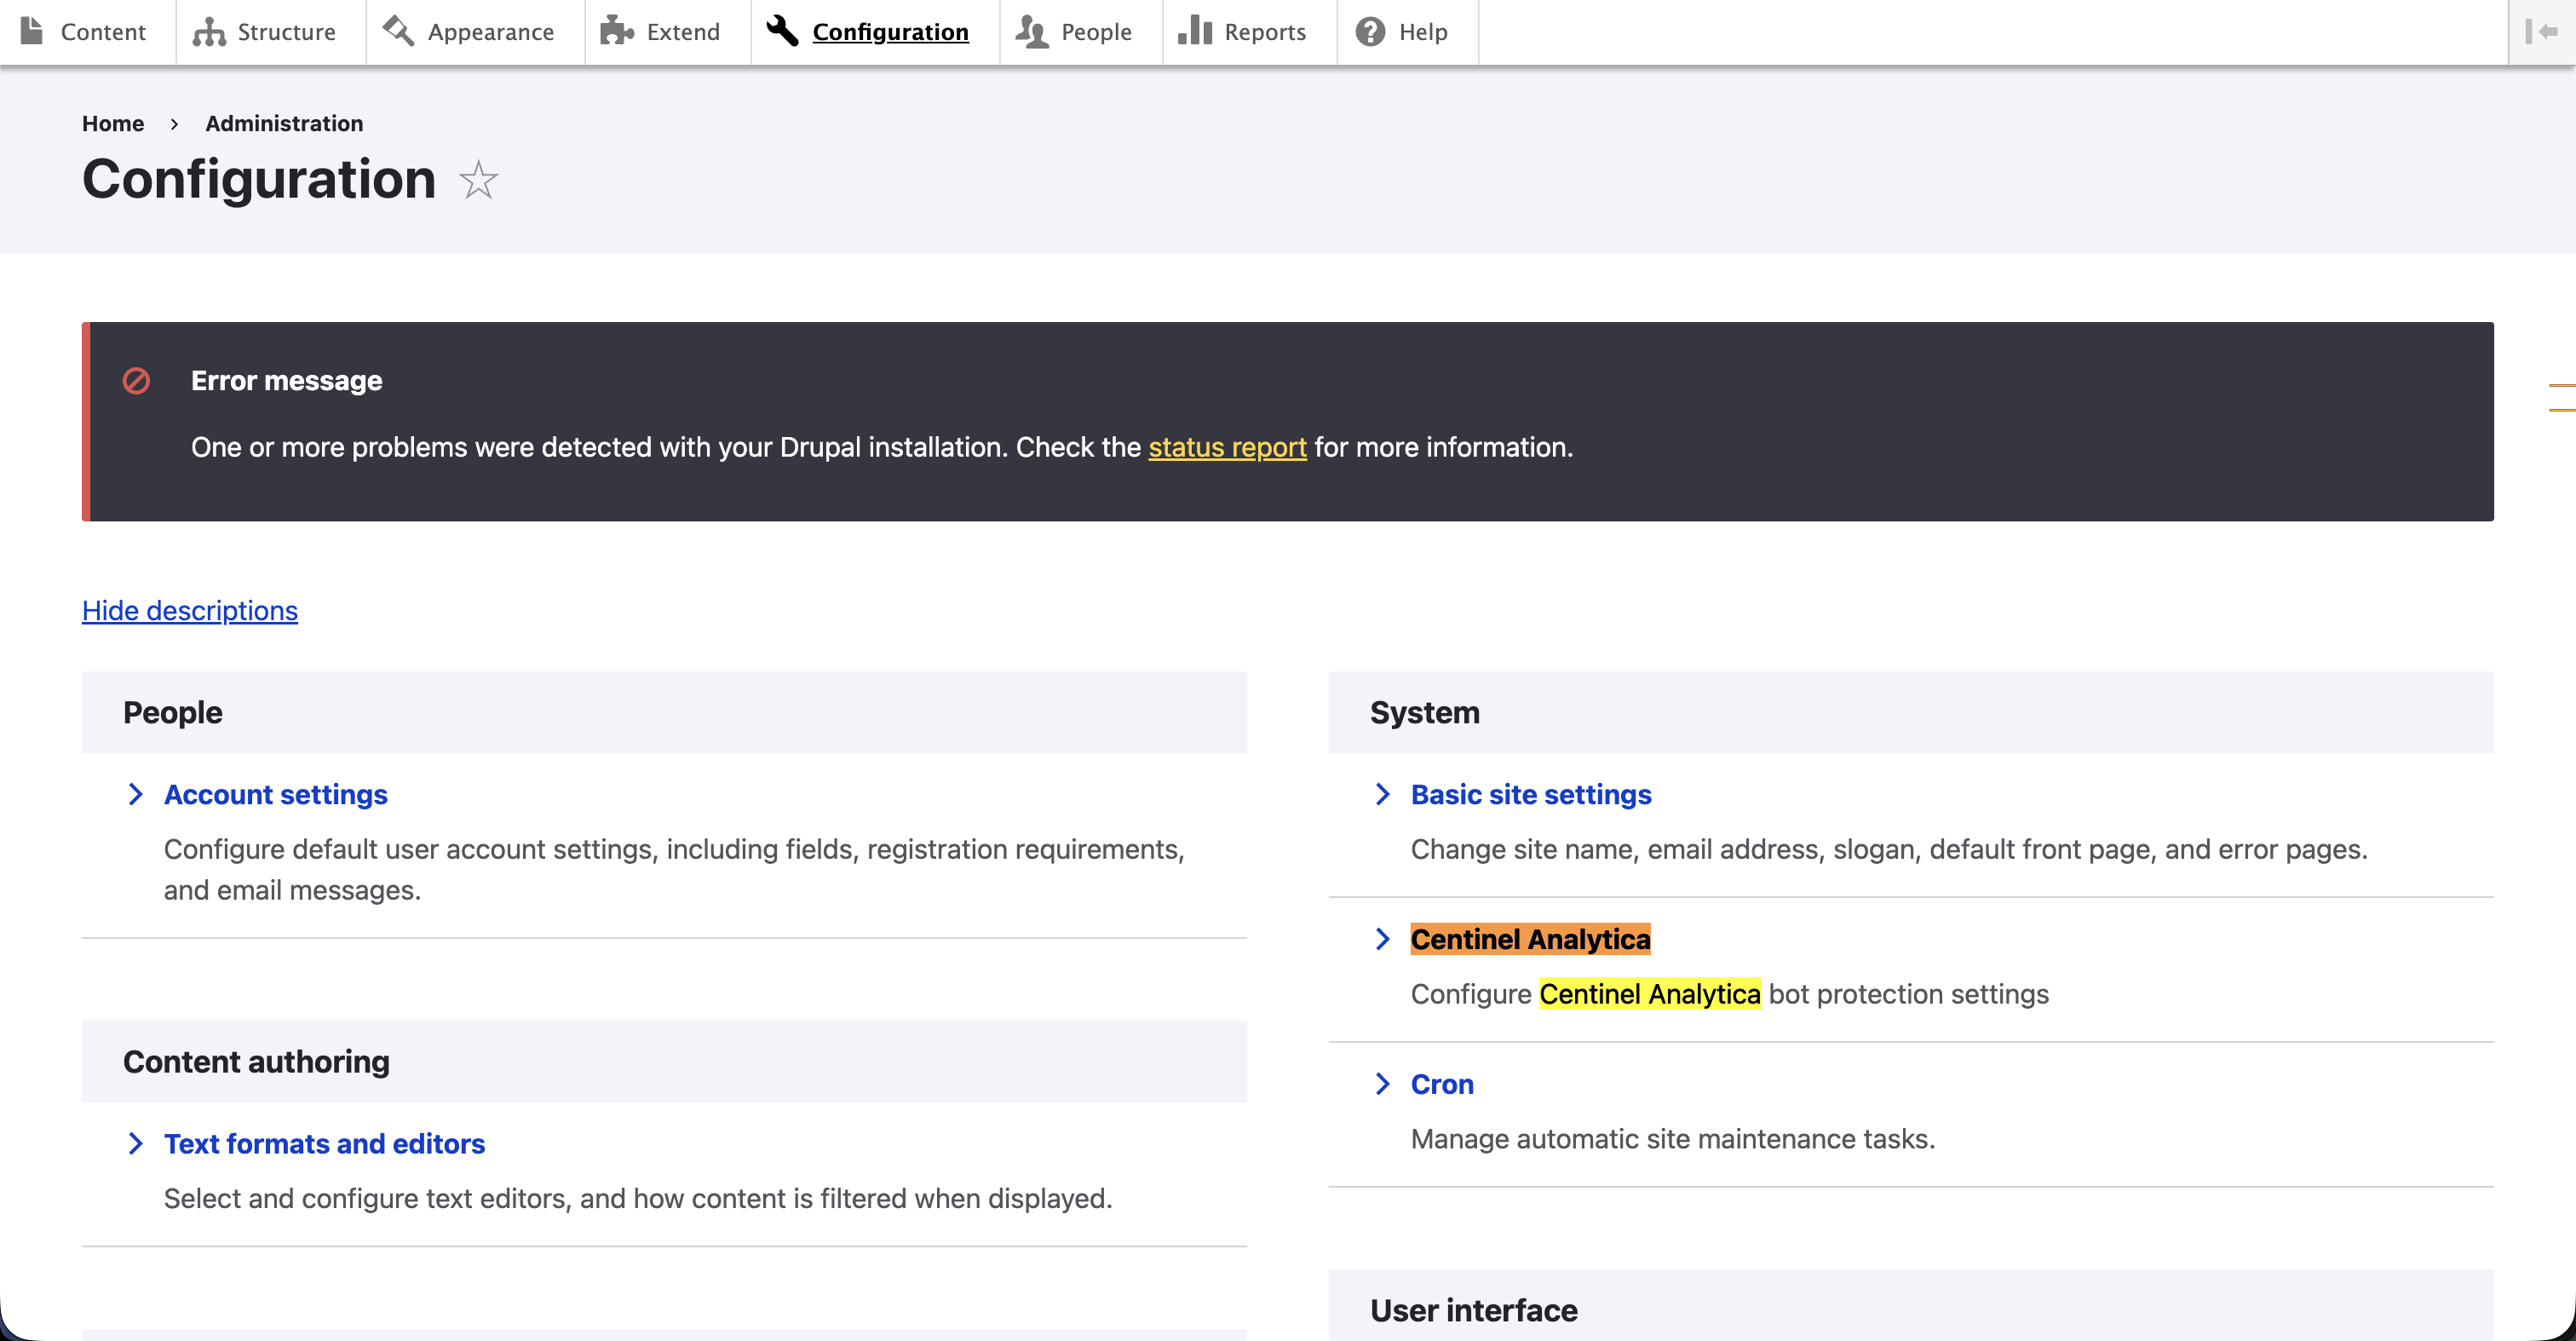Open Centinel Analytica bot protection settings

[x=1529, y=938]
